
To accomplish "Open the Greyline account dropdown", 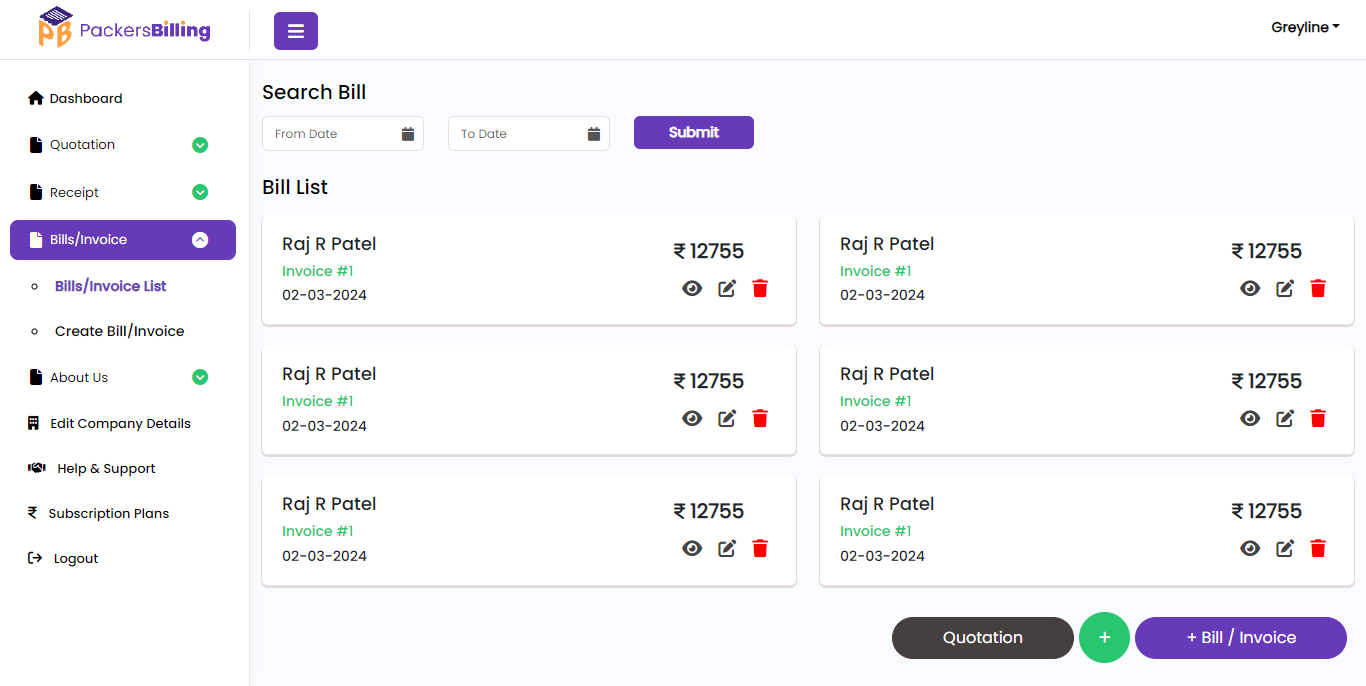I will click(x=1305, y=28).
